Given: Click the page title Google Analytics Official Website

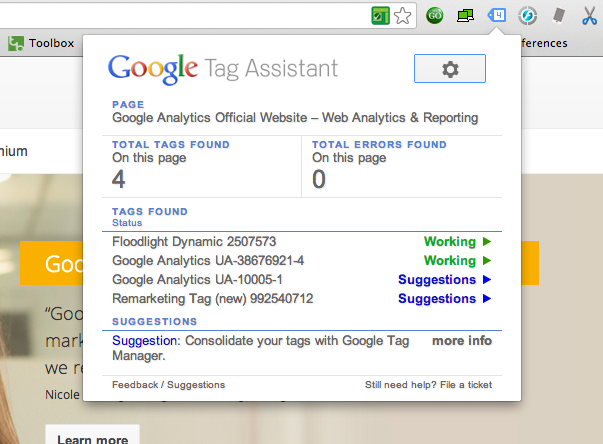Looking at the screenshot, I should [x=295, y=118].
